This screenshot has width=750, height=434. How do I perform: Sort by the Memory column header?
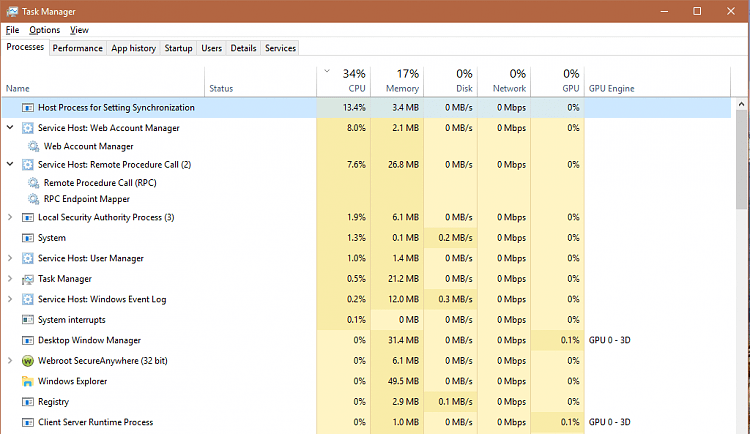397,81
